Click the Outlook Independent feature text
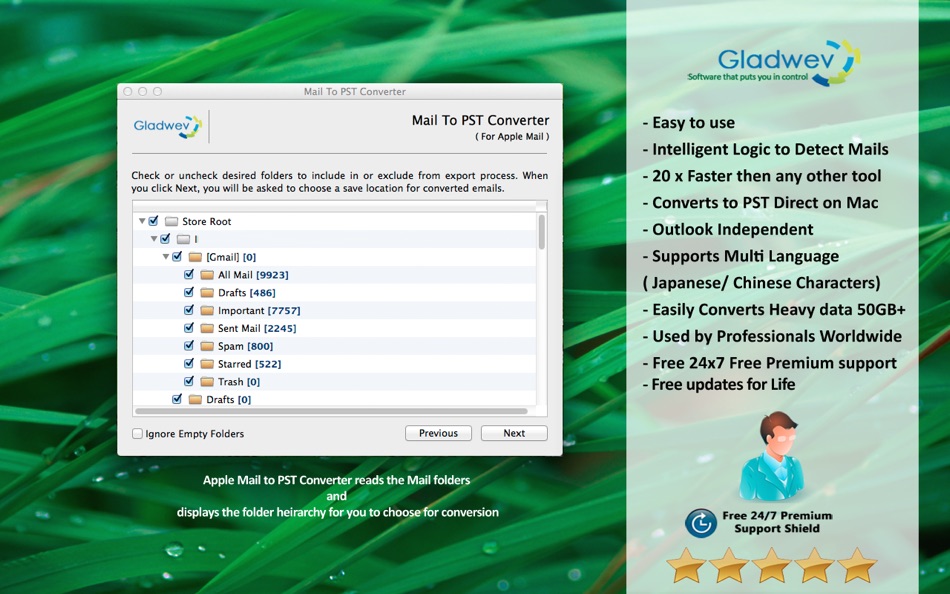This screenshot has width=950, height=594. [x=728, y=230]
